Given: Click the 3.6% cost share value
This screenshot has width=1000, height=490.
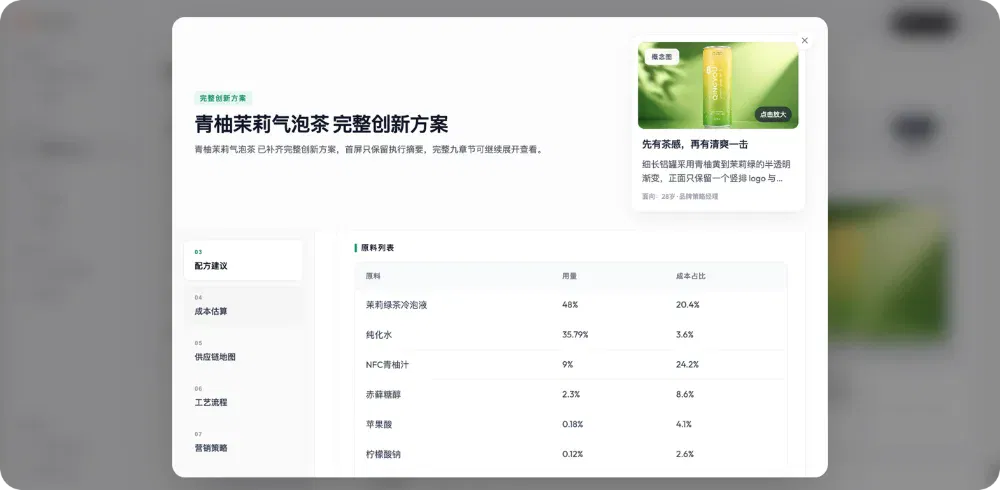Looking at the screenshot, I should coord(685,335).
